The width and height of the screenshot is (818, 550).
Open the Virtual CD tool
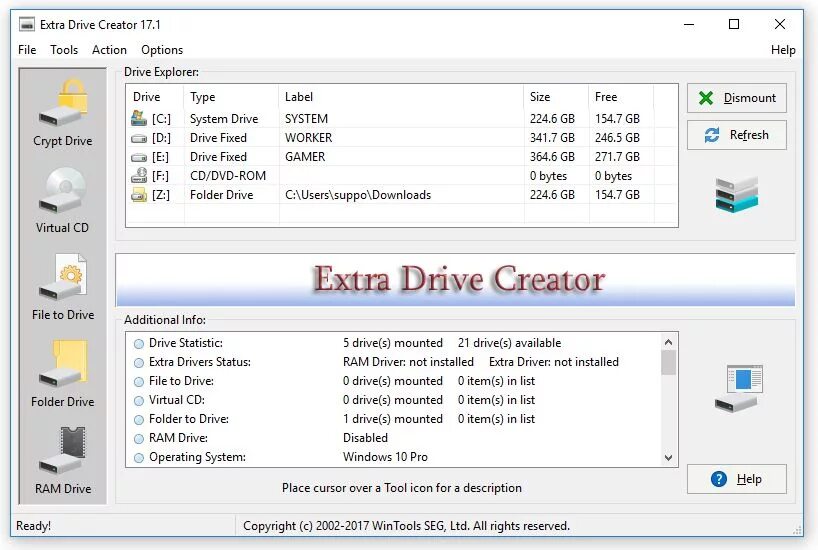point(63,200)
